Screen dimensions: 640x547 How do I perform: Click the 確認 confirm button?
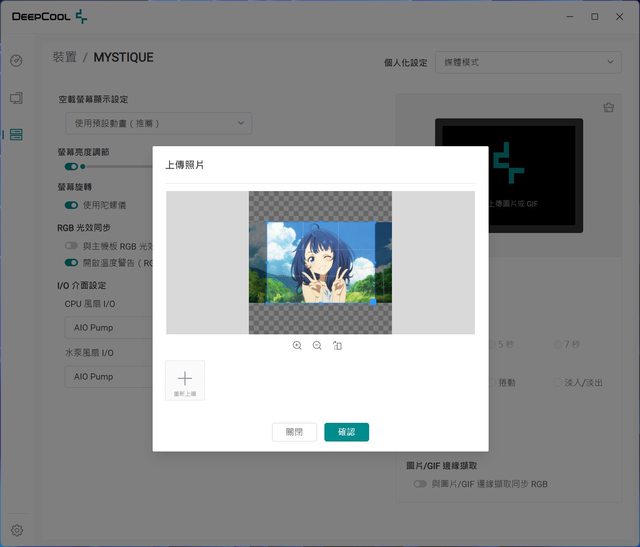pyautogui.click(x=346, y=432)
